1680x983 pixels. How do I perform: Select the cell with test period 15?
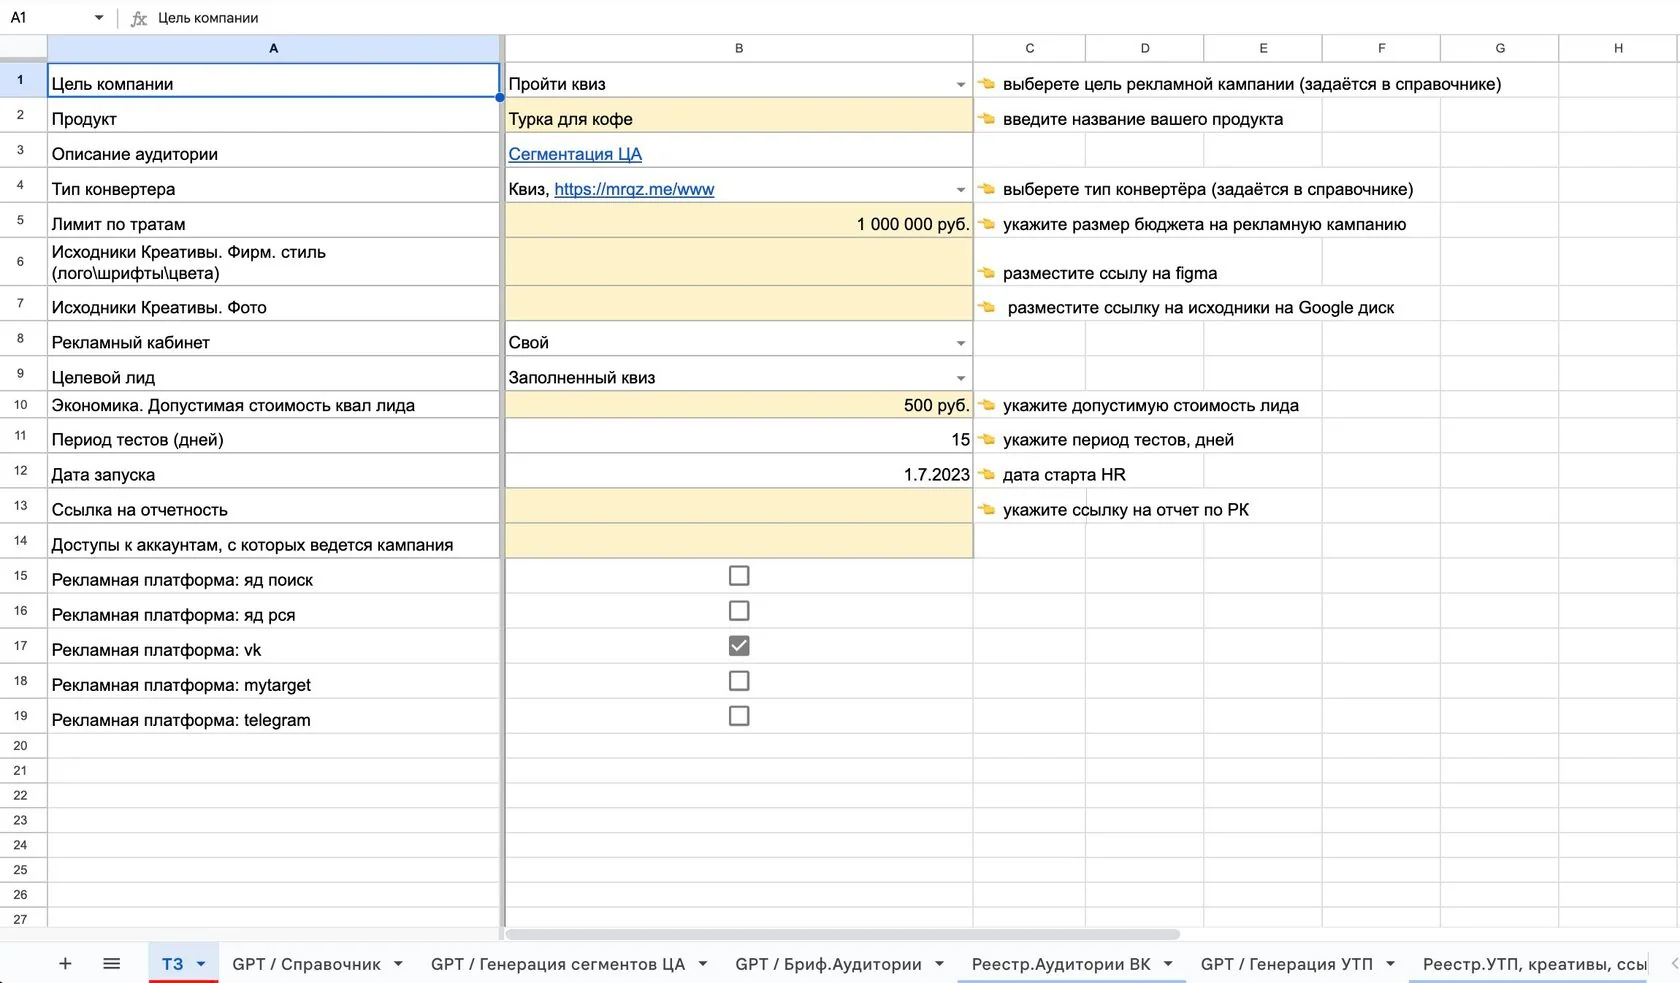(x=739, y=436)
